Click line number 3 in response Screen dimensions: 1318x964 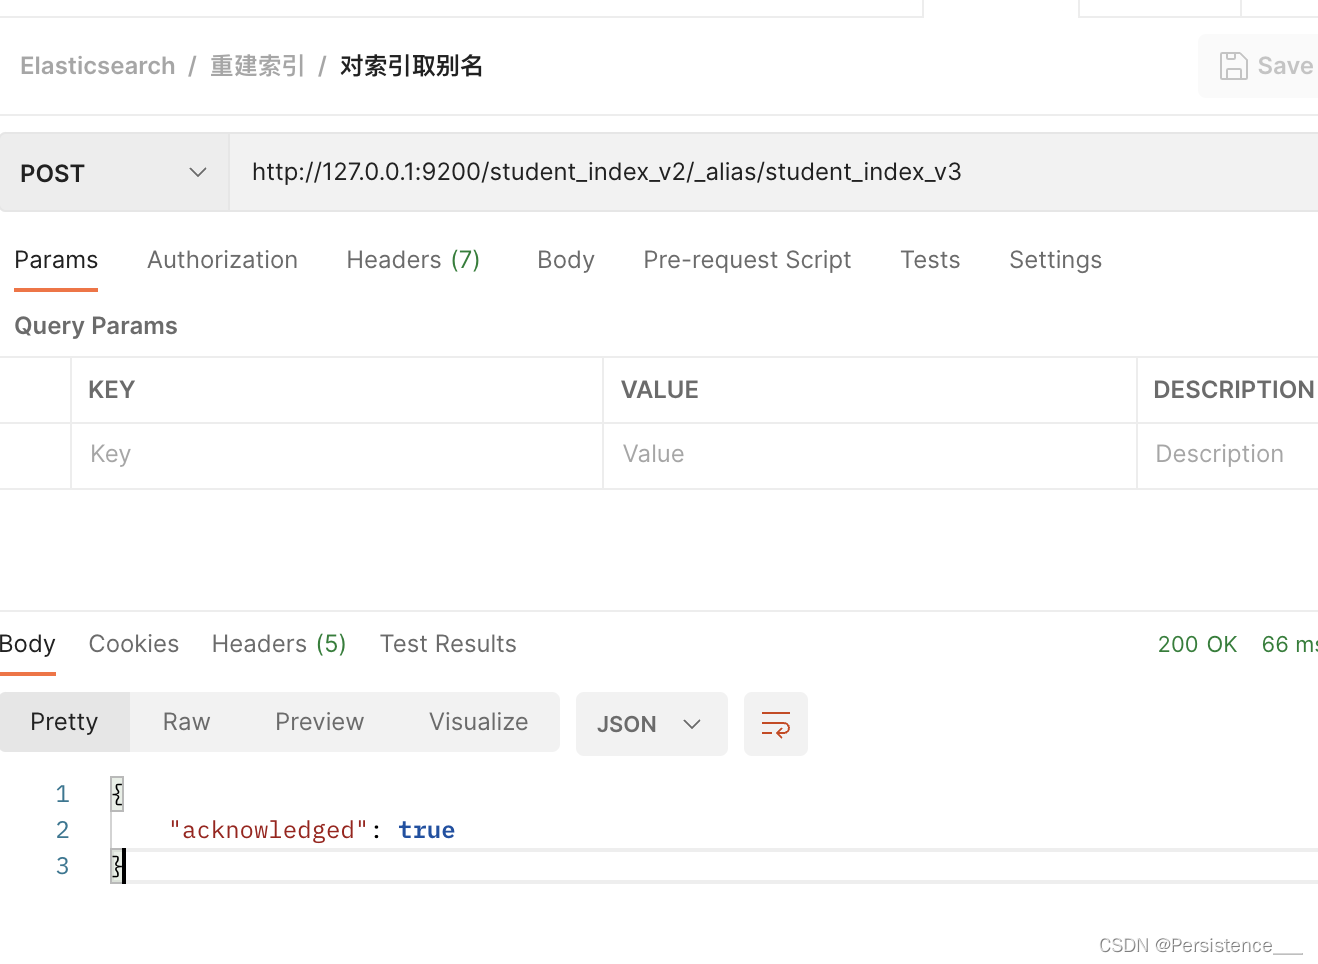coord(62,866)
